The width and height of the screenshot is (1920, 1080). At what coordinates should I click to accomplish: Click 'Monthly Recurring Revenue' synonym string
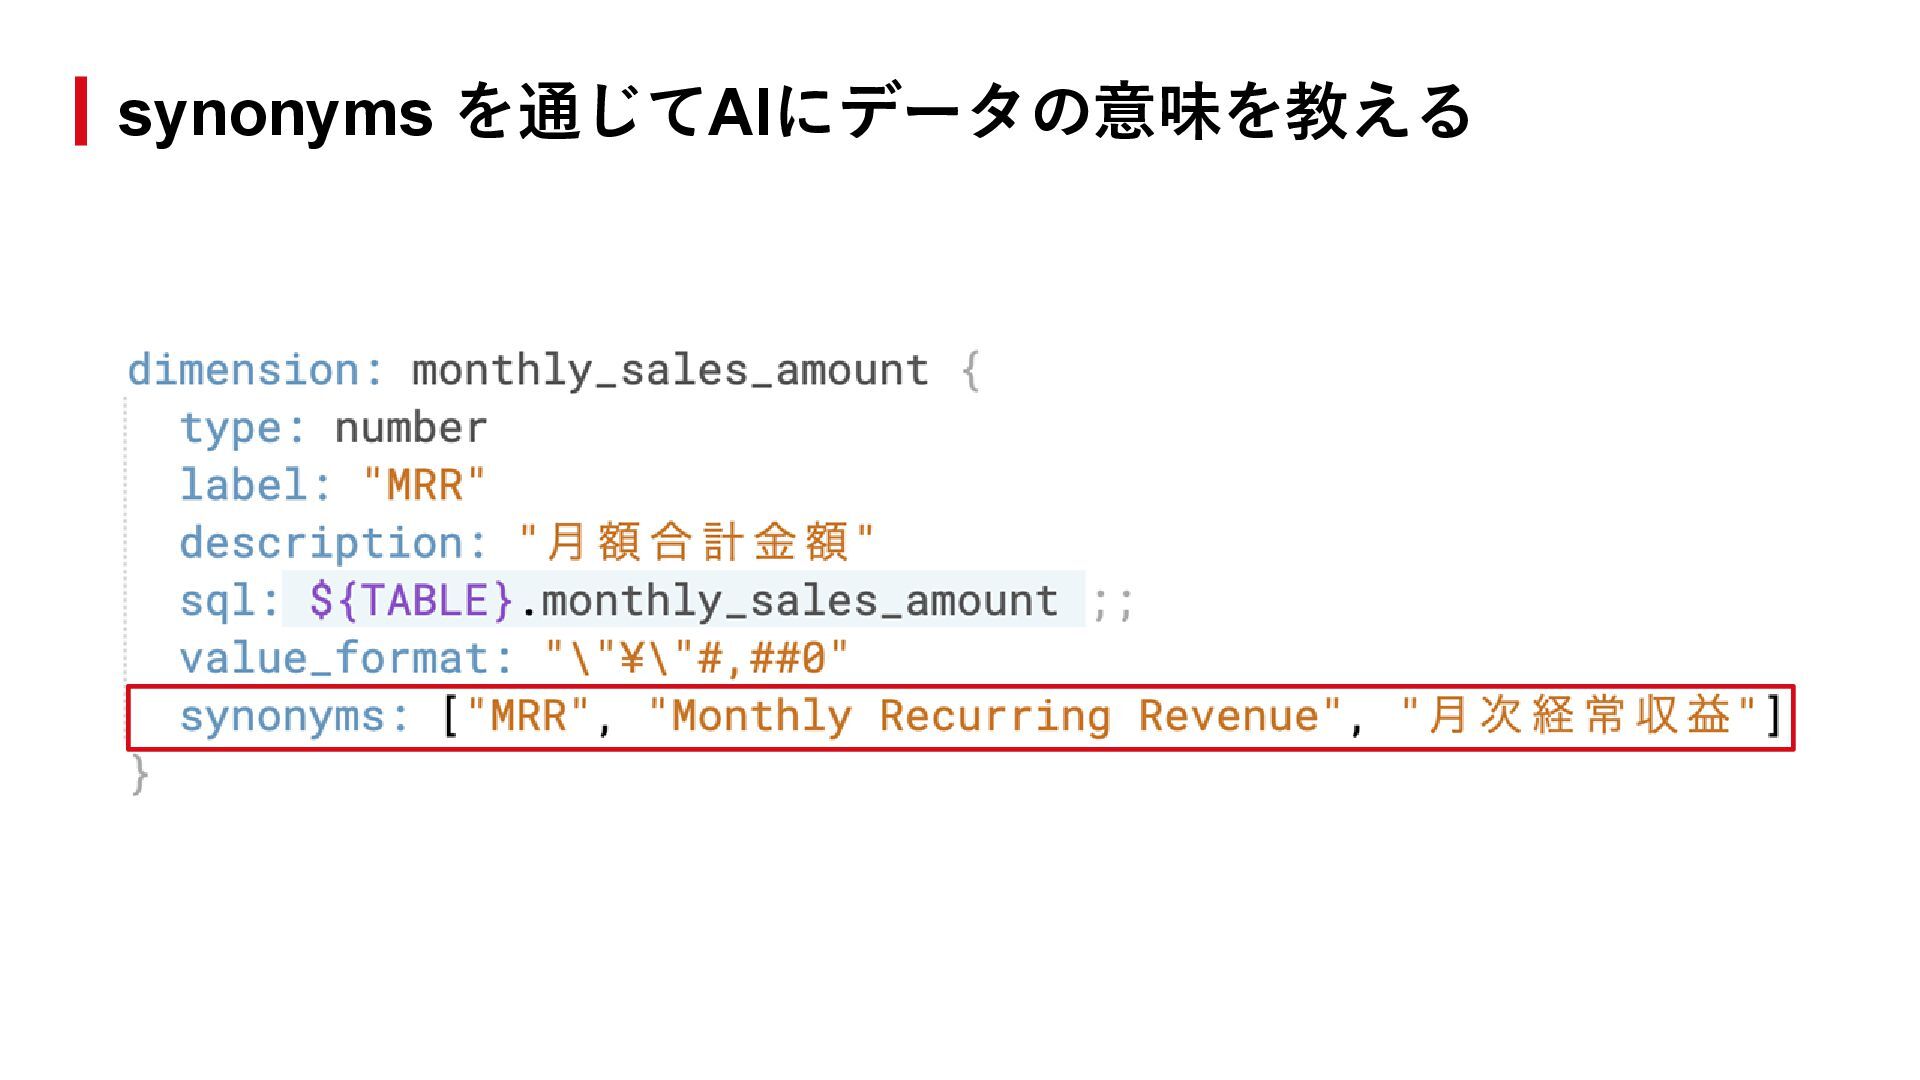pyautogui.click(x=994, y=717)
